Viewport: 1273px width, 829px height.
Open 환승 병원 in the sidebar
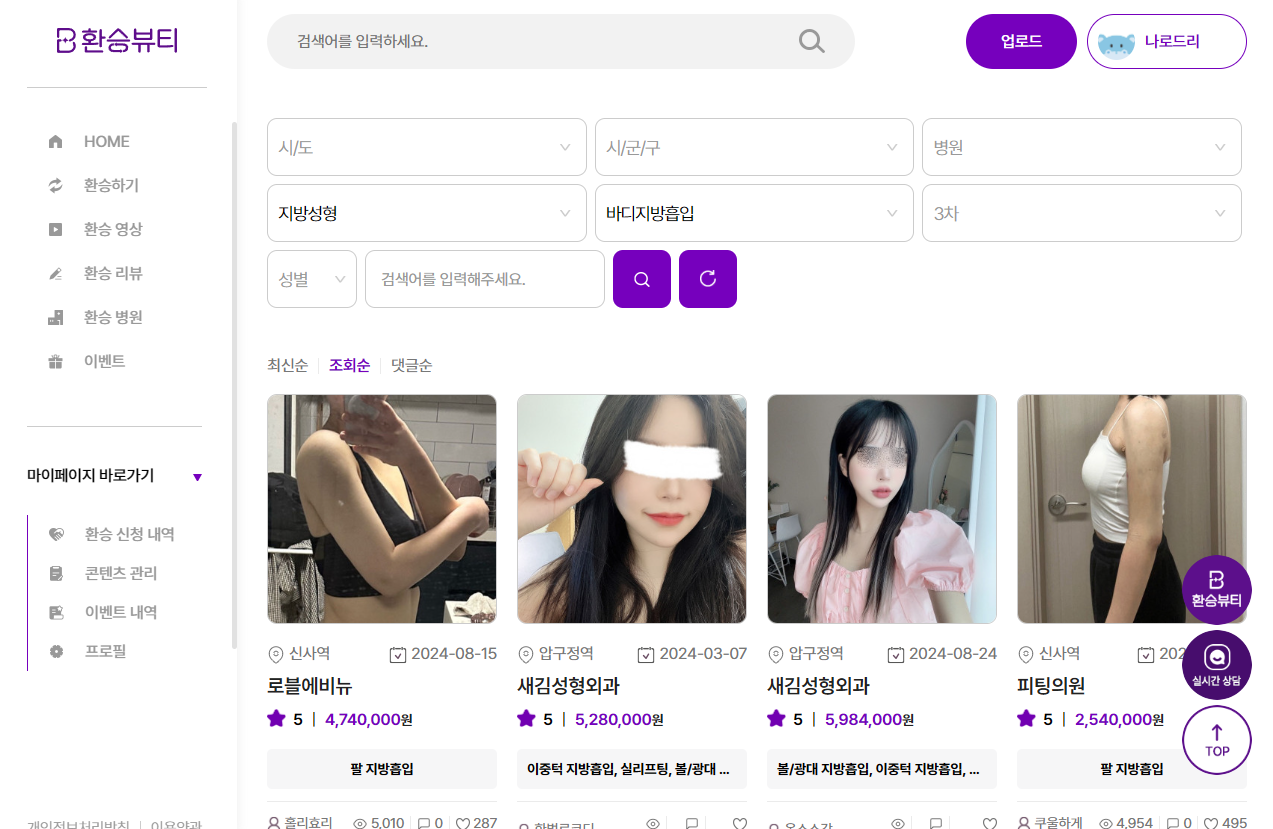point(113,318)
